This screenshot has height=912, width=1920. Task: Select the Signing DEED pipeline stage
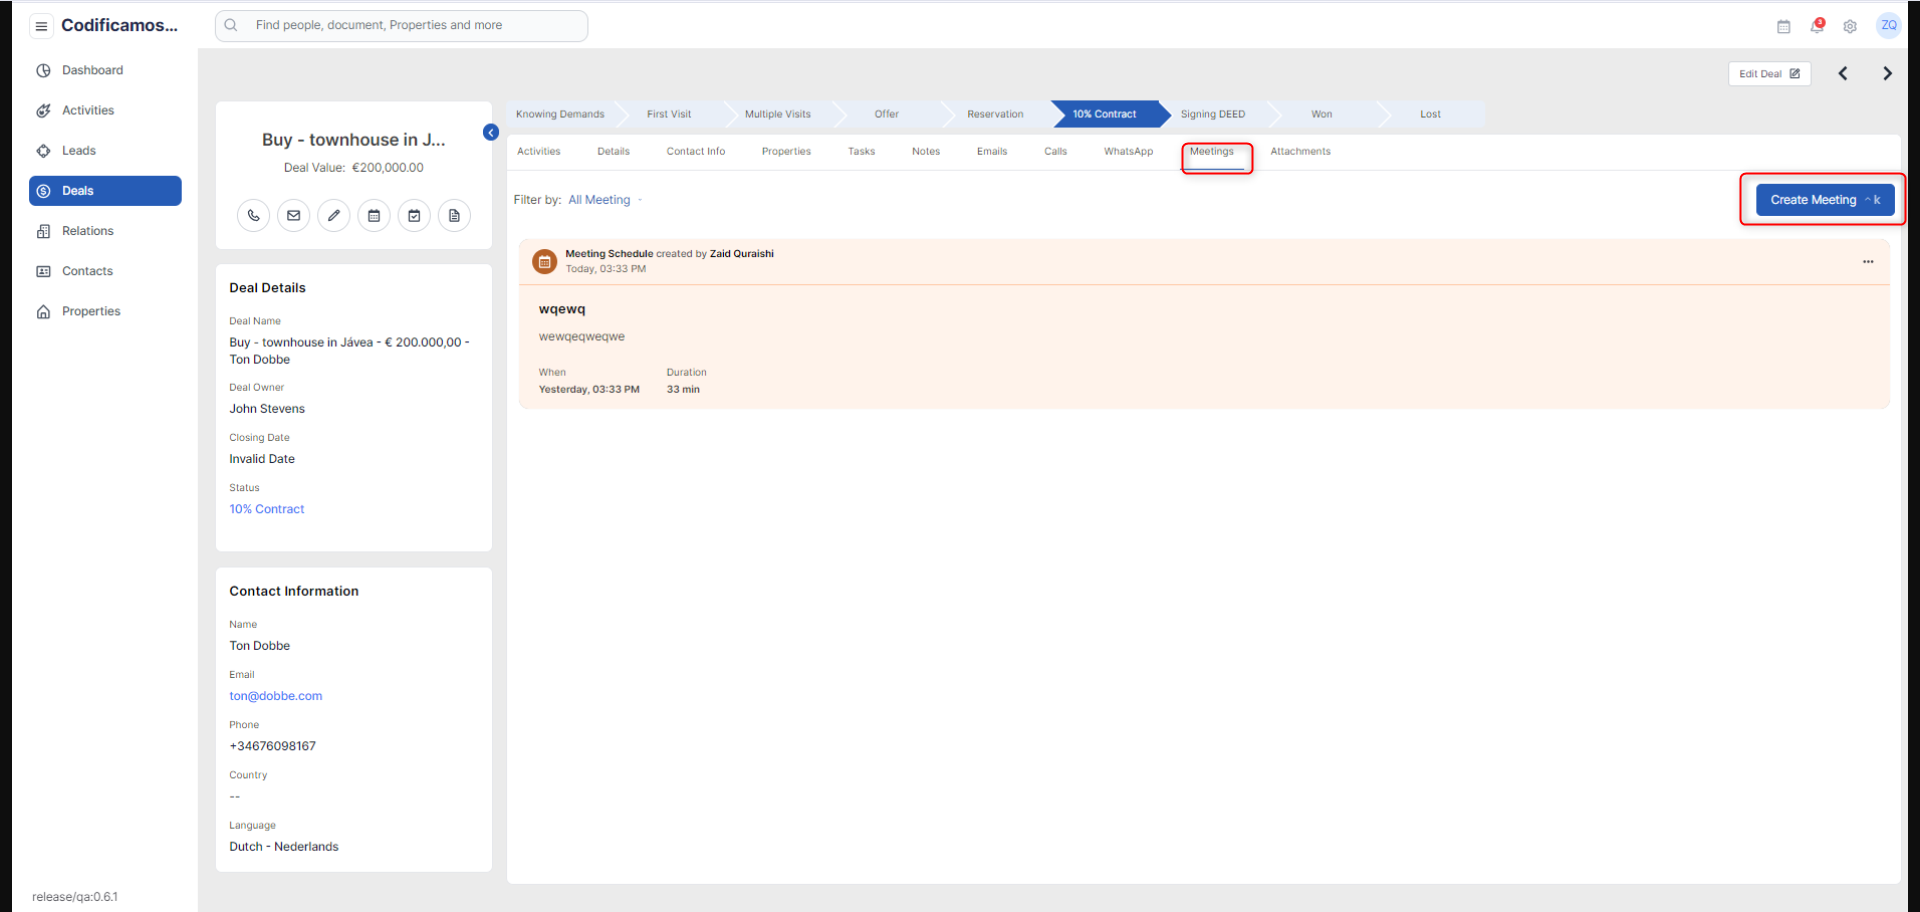click(x=1212, y=114)
